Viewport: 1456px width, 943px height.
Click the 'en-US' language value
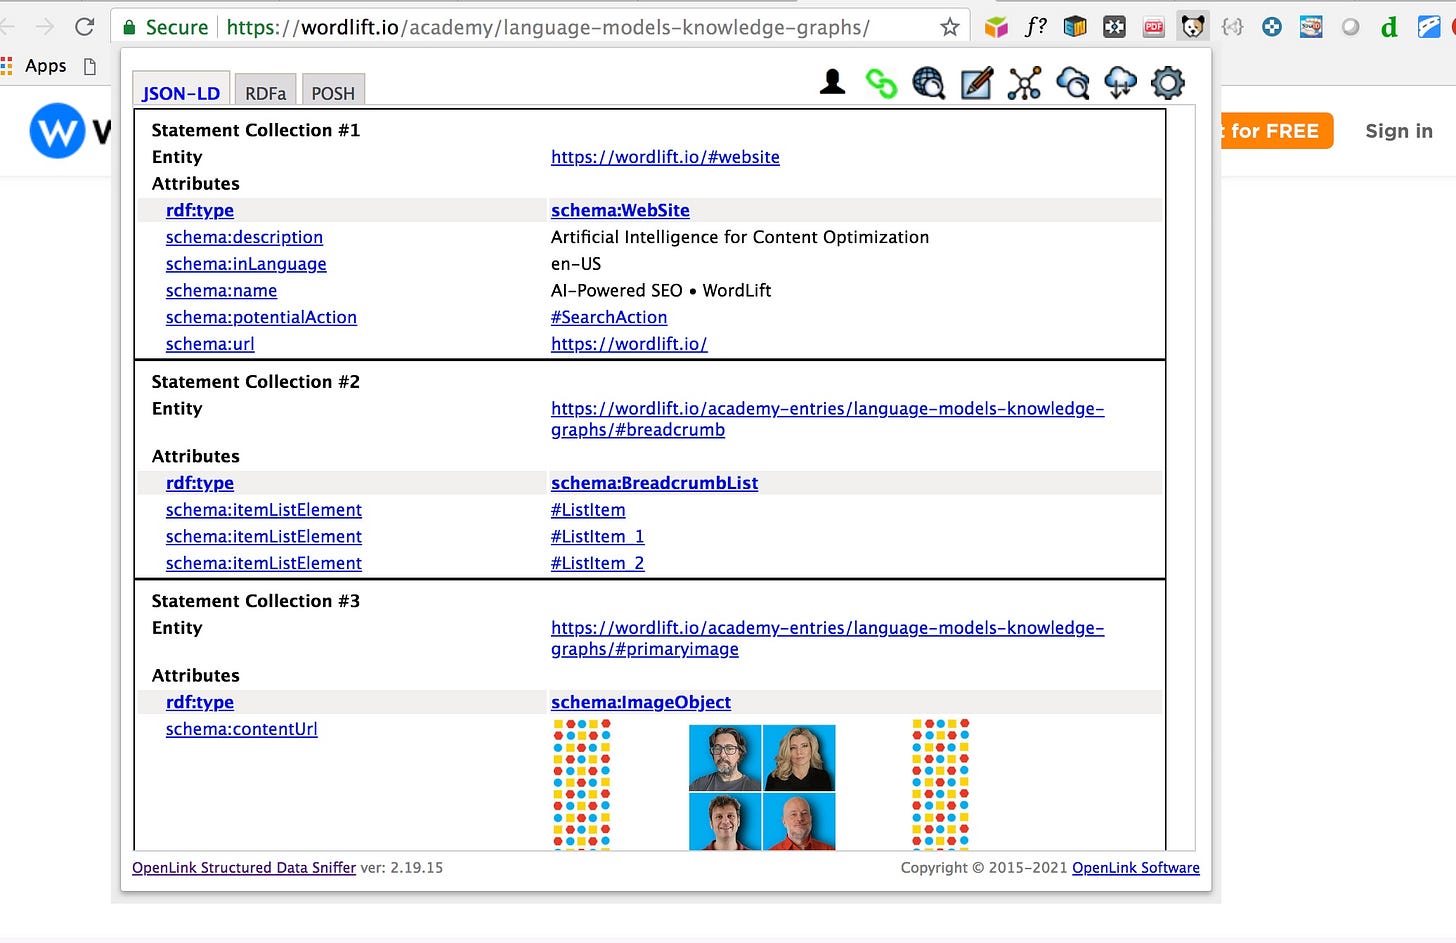pyautogui.click(x=576, y=264)
